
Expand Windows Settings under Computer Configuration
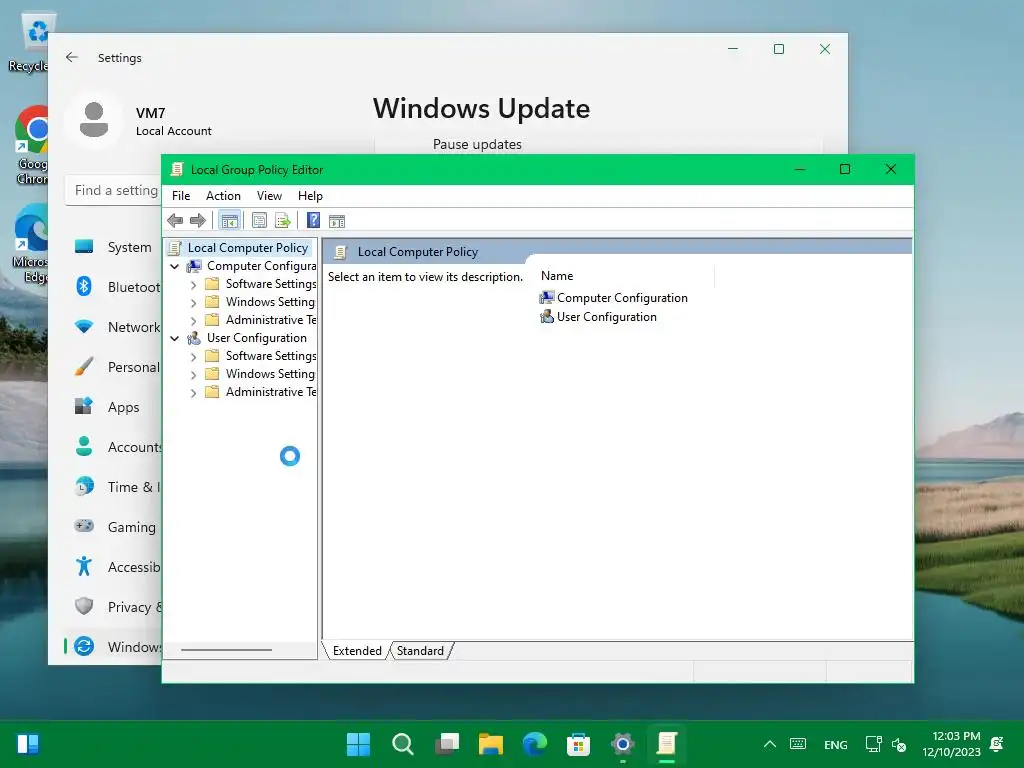(x=193, y=302)
